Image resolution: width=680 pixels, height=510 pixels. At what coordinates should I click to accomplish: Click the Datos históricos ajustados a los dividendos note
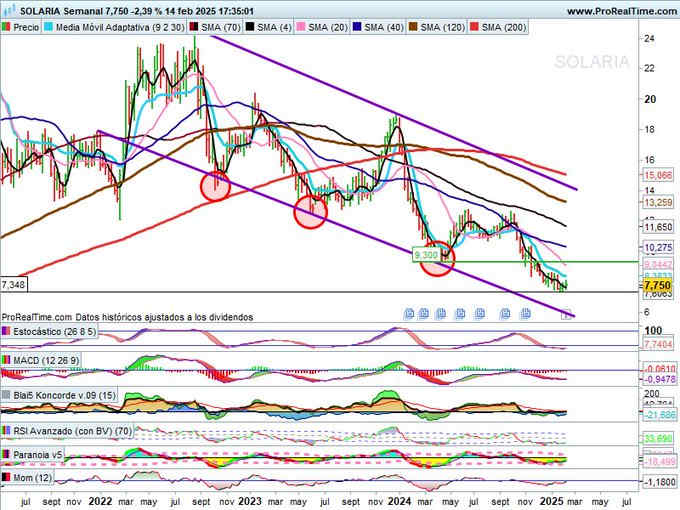click(164, 317)
